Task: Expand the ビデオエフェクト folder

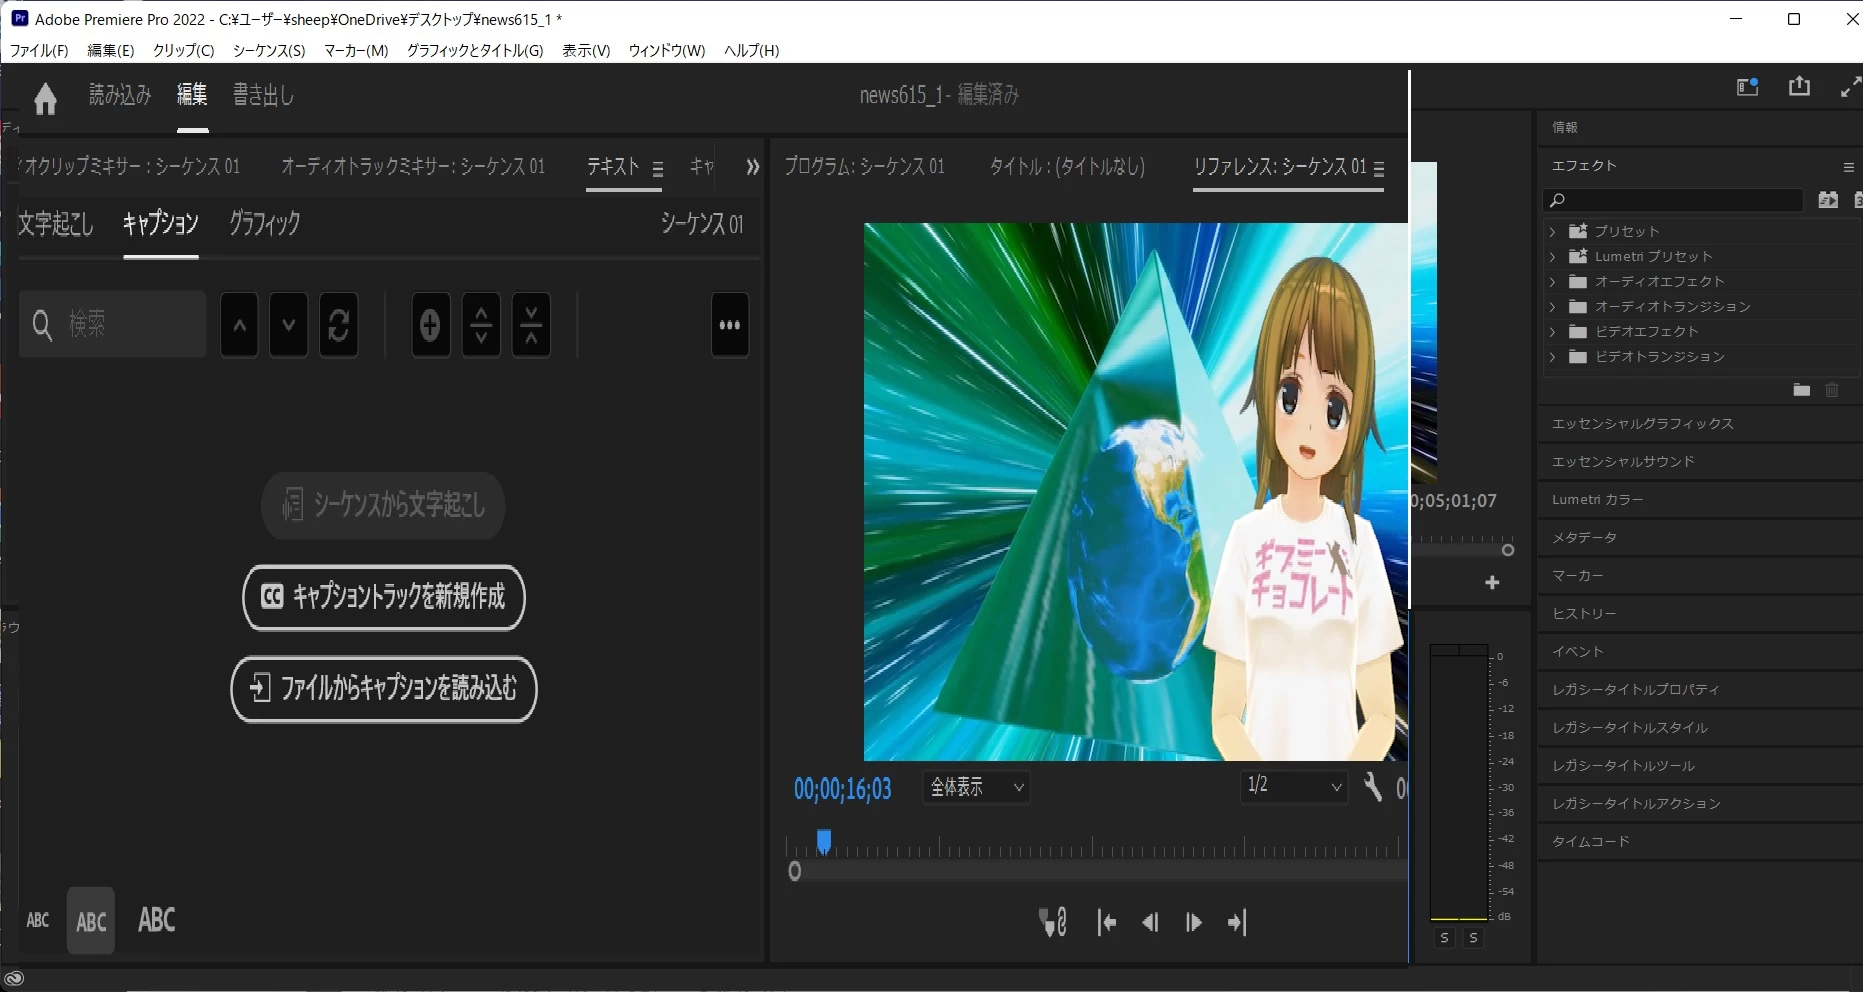Action: coord(1553,332)
